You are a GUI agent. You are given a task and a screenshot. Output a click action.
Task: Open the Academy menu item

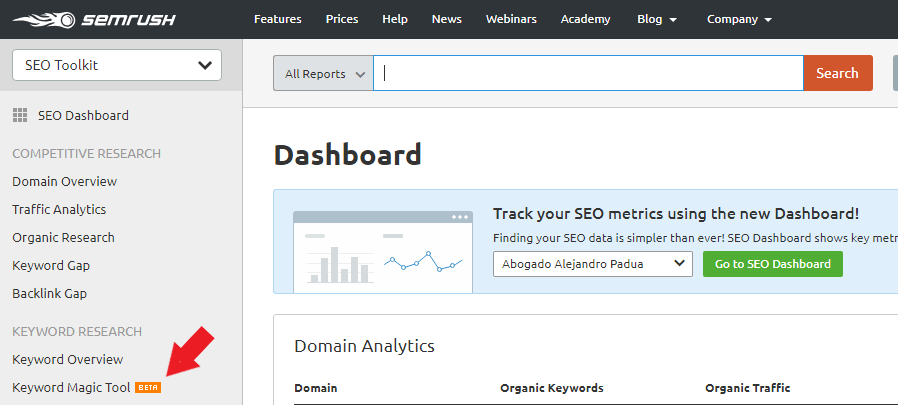coord(585,19)
